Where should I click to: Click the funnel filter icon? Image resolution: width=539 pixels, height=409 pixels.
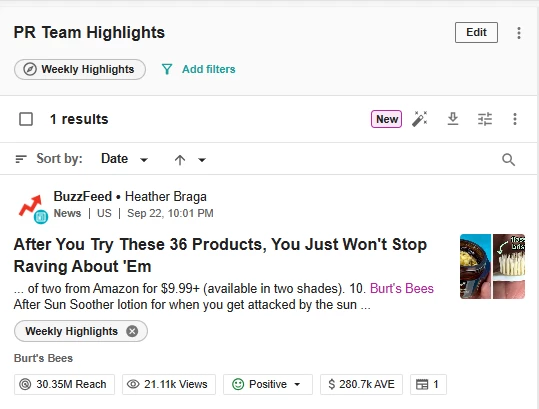(167, 69)
